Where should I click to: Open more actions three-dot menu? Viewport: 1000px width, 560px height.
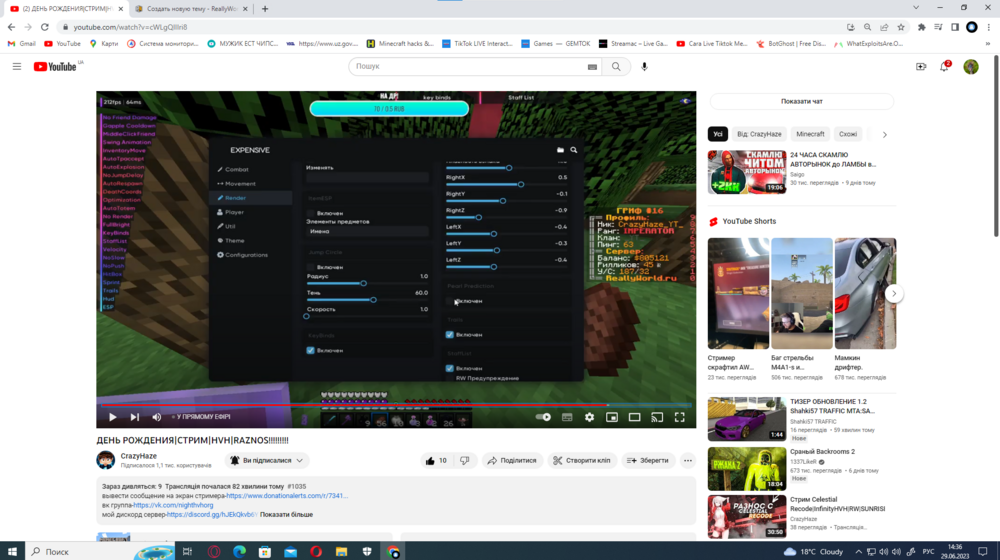[x=688, y=461]
